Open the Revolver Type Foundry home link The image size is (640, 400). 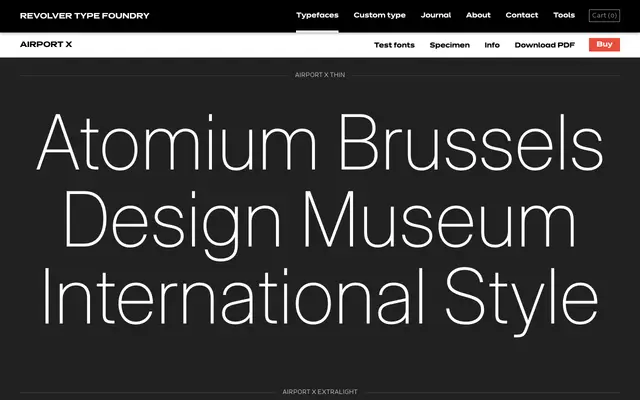pos(84,16)
